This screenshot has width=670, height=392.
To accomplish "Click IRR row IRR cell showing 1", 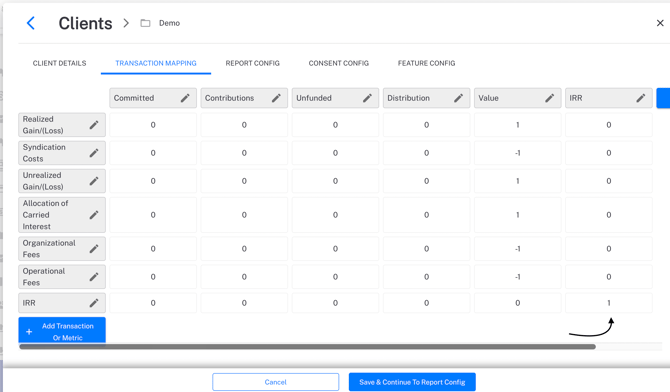I will click(x=609, y=303).
